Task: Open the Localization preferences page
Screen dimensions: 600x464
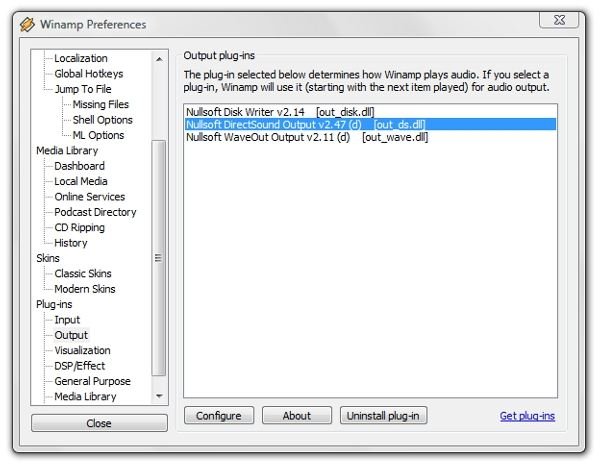Action: tap(81, 58)
